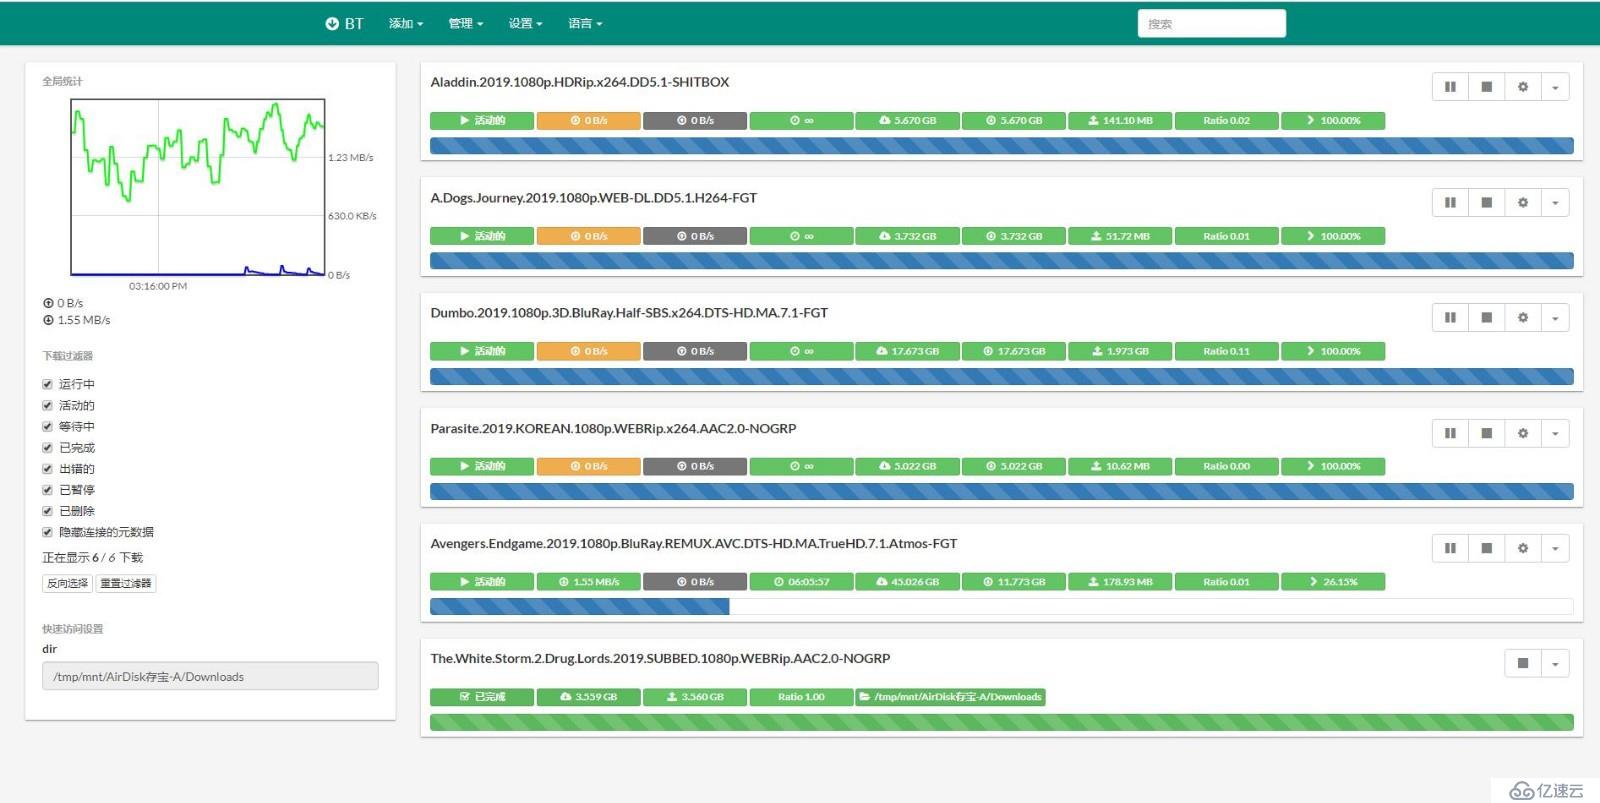The image size is (1600, 803).
Task: Click the Downloads folder path badge
Action: (950, 696)
